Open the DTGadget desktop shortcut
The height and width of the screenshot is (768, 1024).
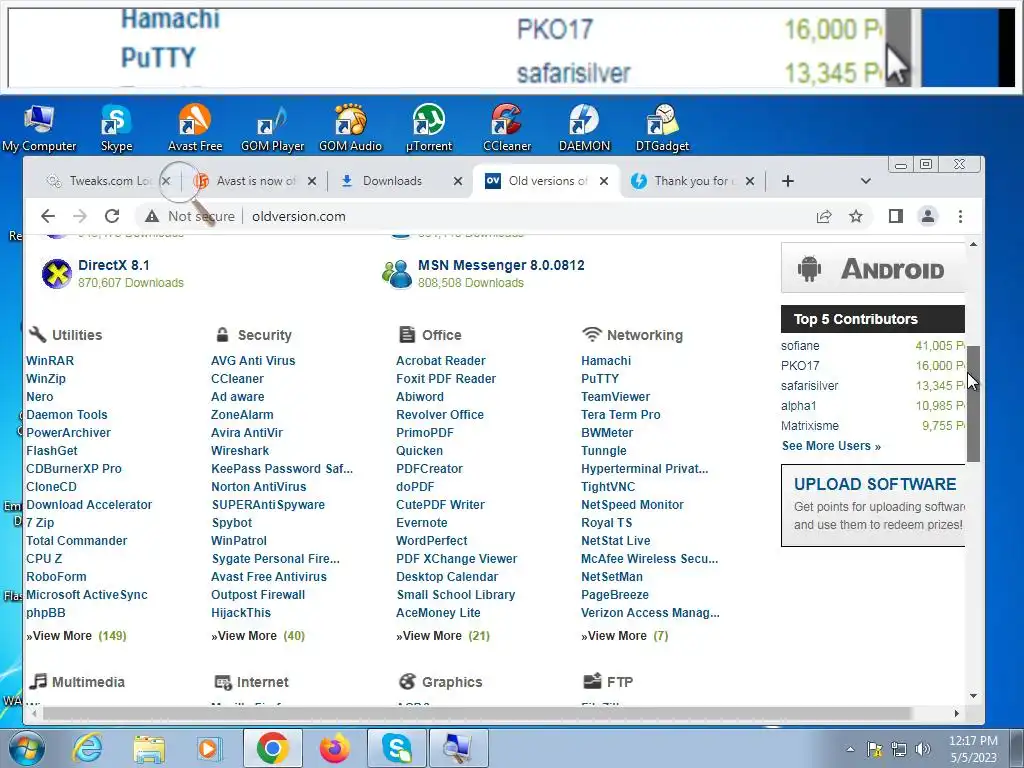[662, 128]
